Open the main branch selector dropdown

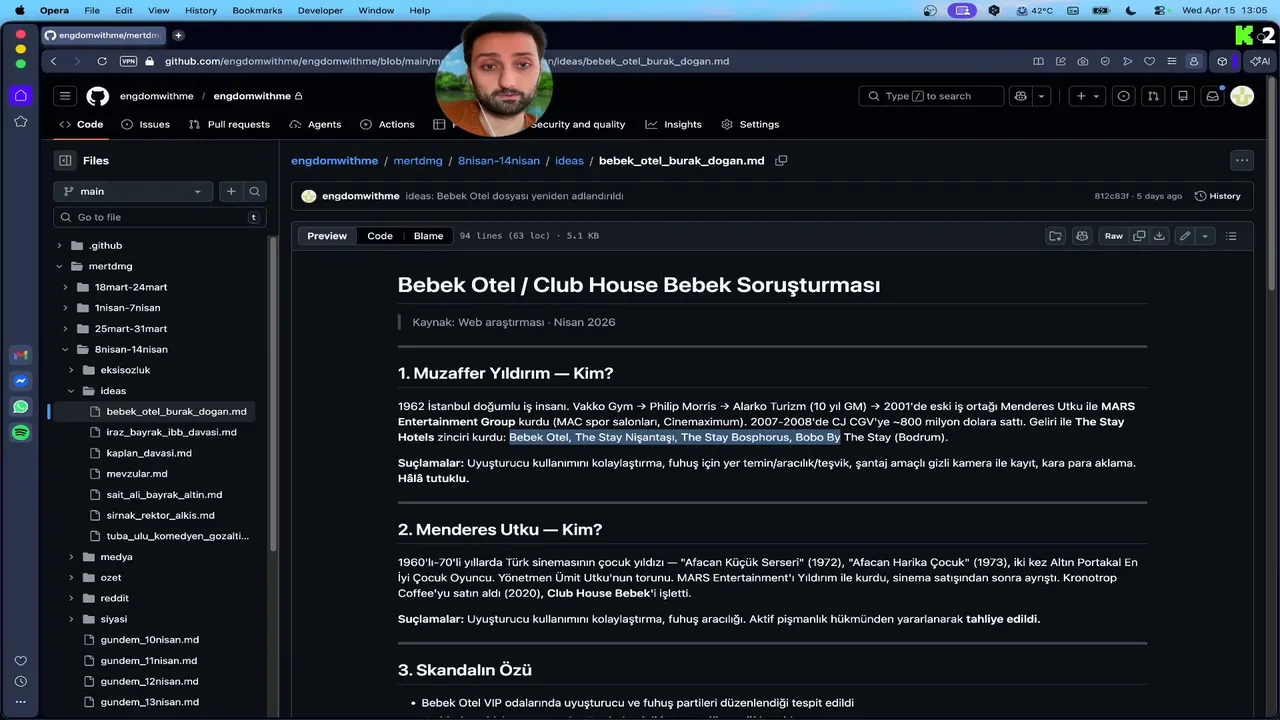click(132, 191)
